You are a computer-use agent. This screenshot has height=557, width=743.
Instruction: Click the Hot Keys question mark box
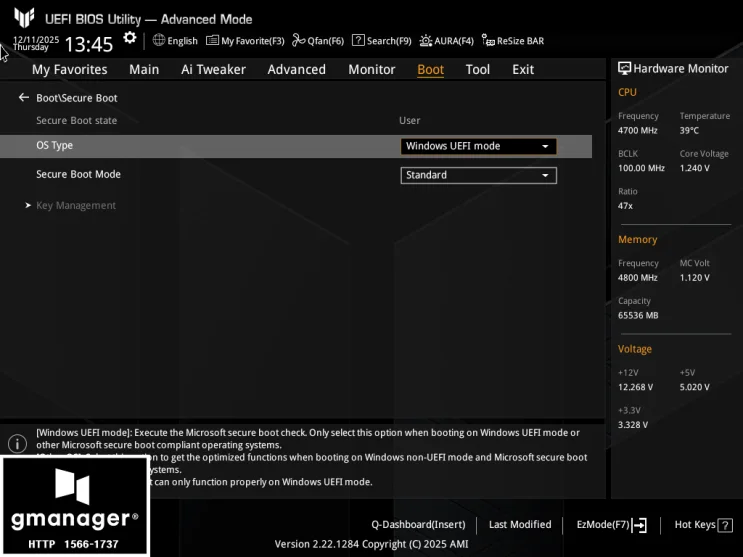coord(725,525)
